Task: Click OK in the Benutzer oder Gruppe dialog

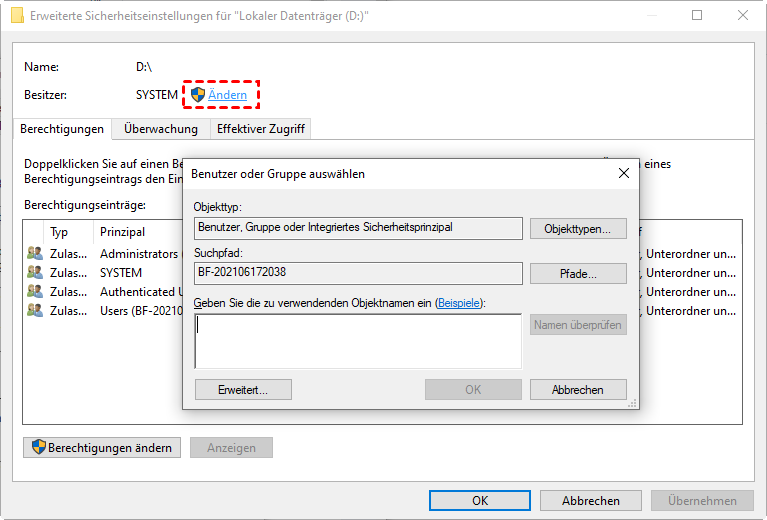Action: 473,390
